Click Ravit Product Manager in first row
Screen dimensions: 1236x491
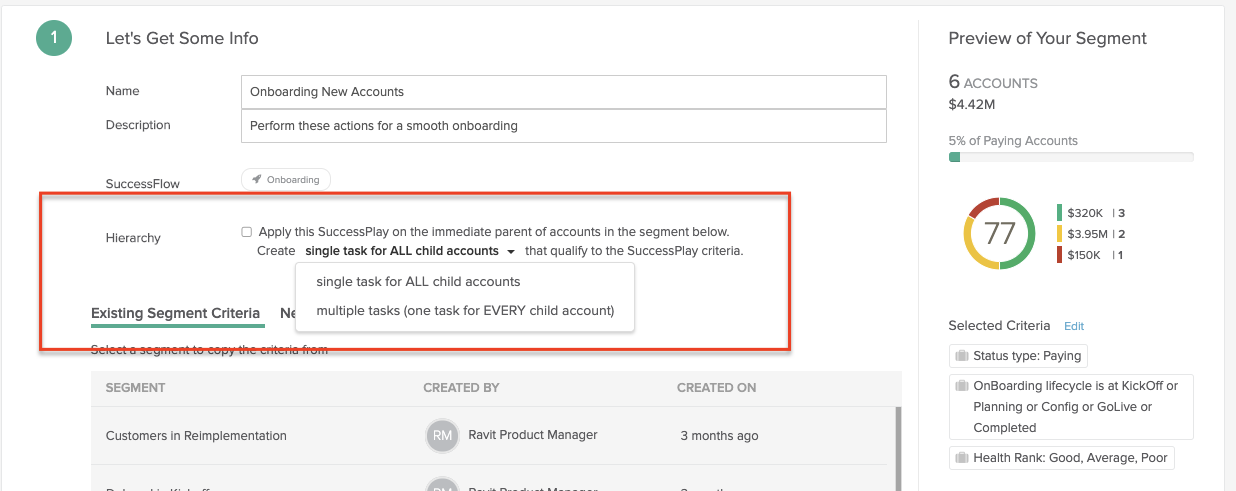coord(533,435)
